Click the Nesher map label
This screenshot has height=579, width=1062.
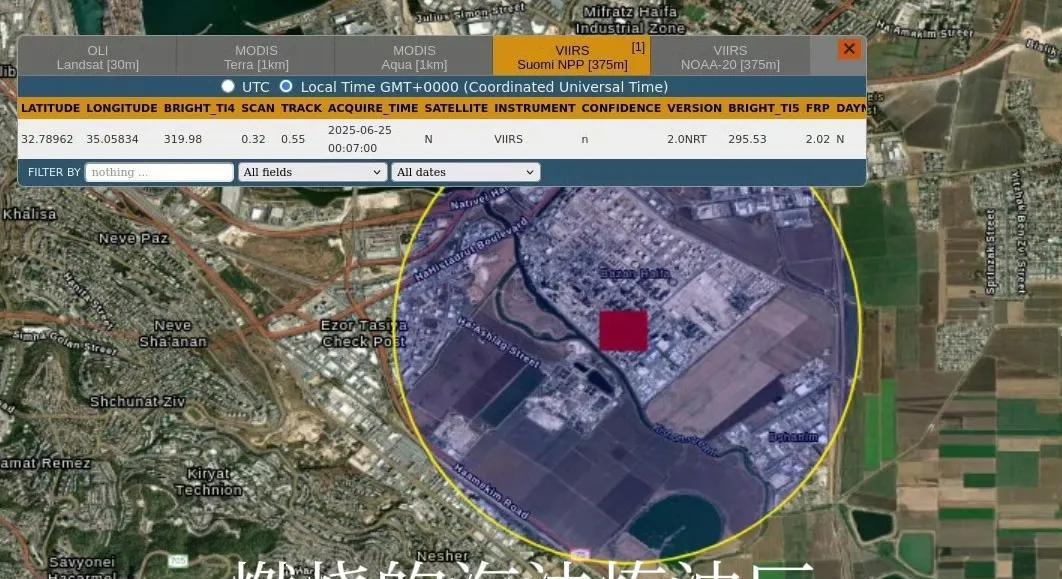pyautogui.click(x=443, y=556)
